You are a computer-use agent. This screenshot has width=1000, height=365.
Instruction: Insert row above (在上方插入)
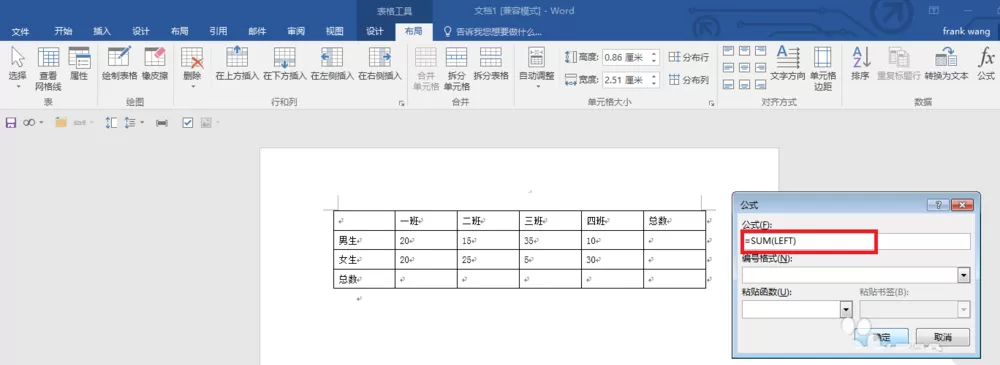coord(237,64)
